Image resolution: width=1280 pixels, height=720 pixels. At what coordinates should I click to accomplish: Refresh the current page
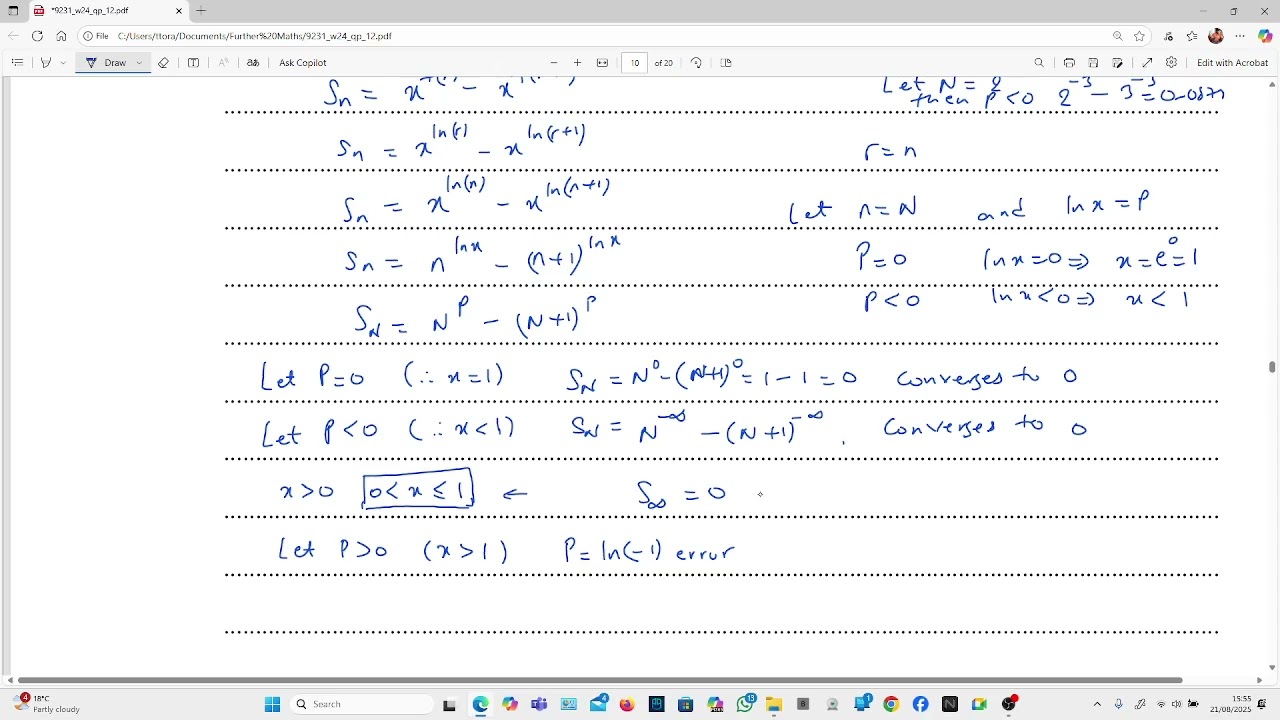tap(37, 36)
